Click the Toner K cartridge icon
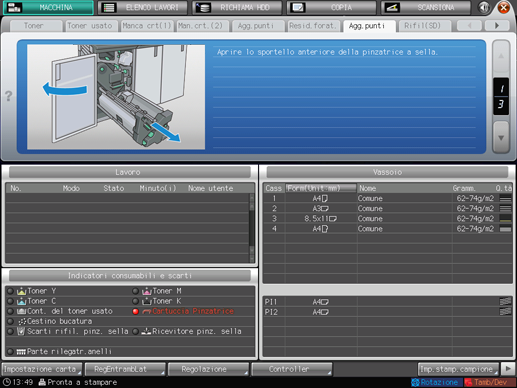 click(147, 301)
